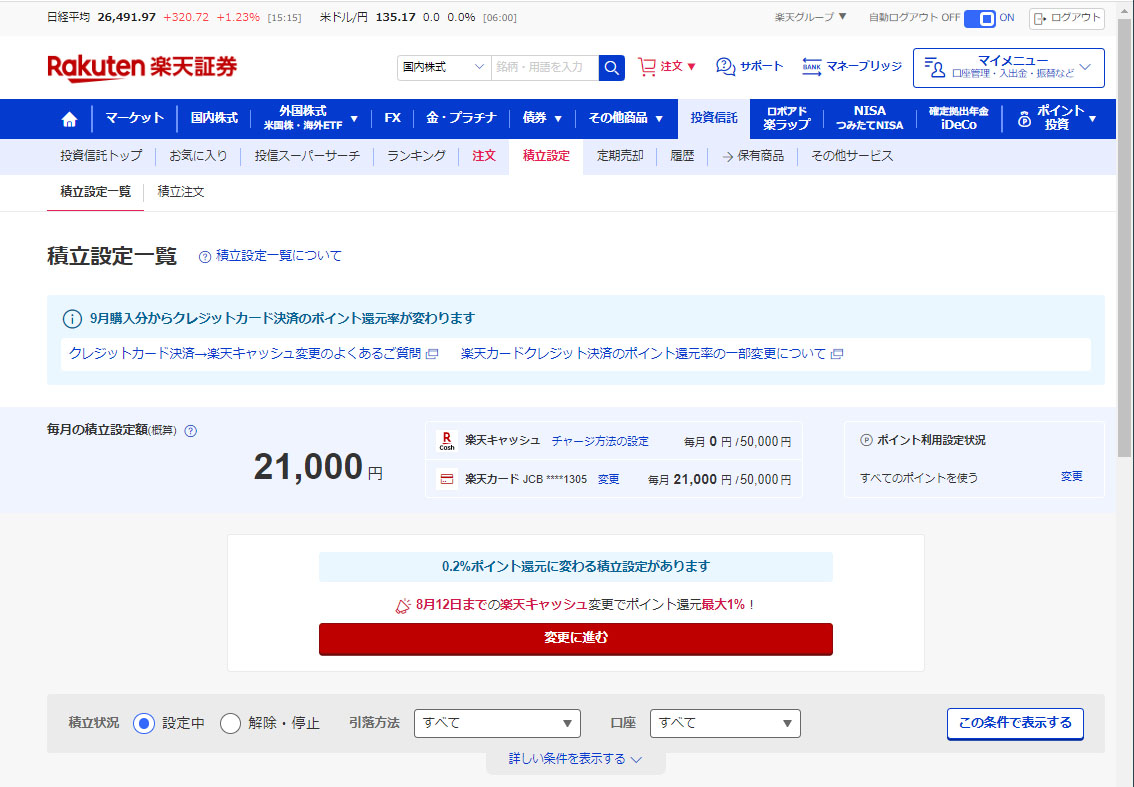
Task: Click help icon beside 毎月の積立設定額
Action: click(191, 431)
